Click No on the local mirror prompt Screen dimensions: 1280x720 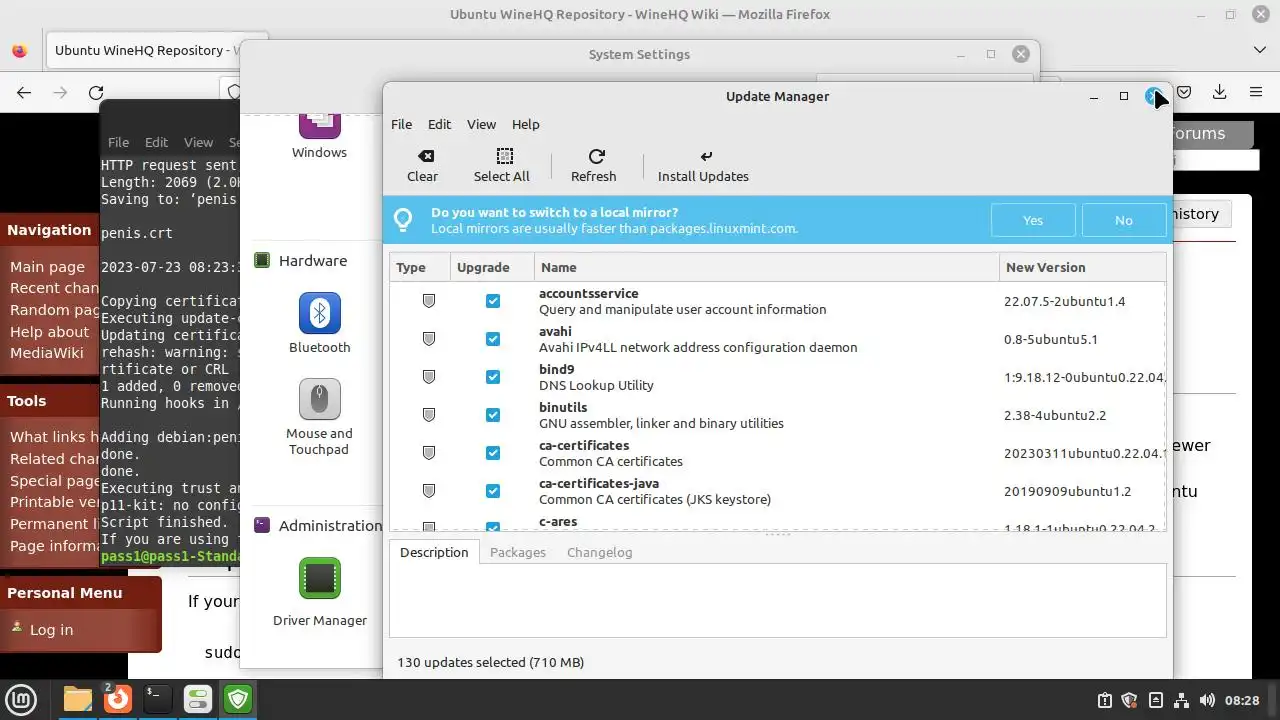click(x=1124, y=220)
